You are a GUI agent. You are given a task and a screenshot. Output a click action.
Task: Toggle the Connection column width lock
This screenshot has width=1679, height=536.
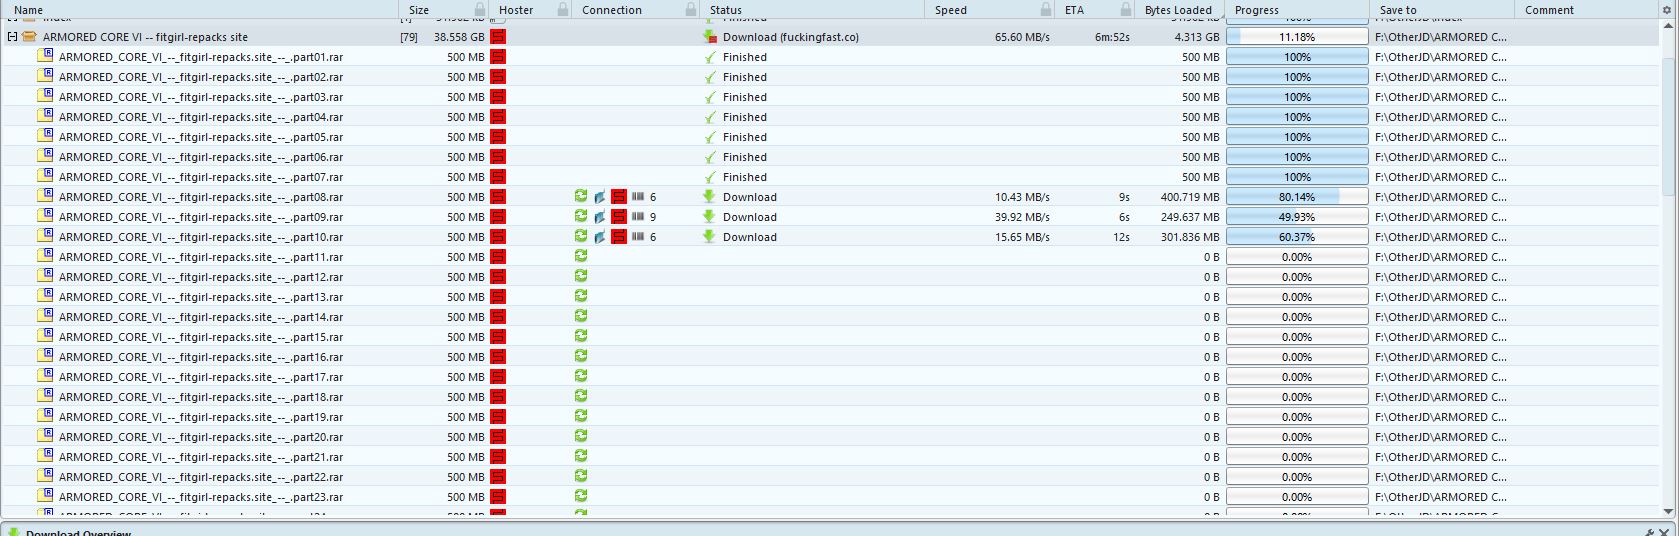pyautogui.click(x=691, y=10)
